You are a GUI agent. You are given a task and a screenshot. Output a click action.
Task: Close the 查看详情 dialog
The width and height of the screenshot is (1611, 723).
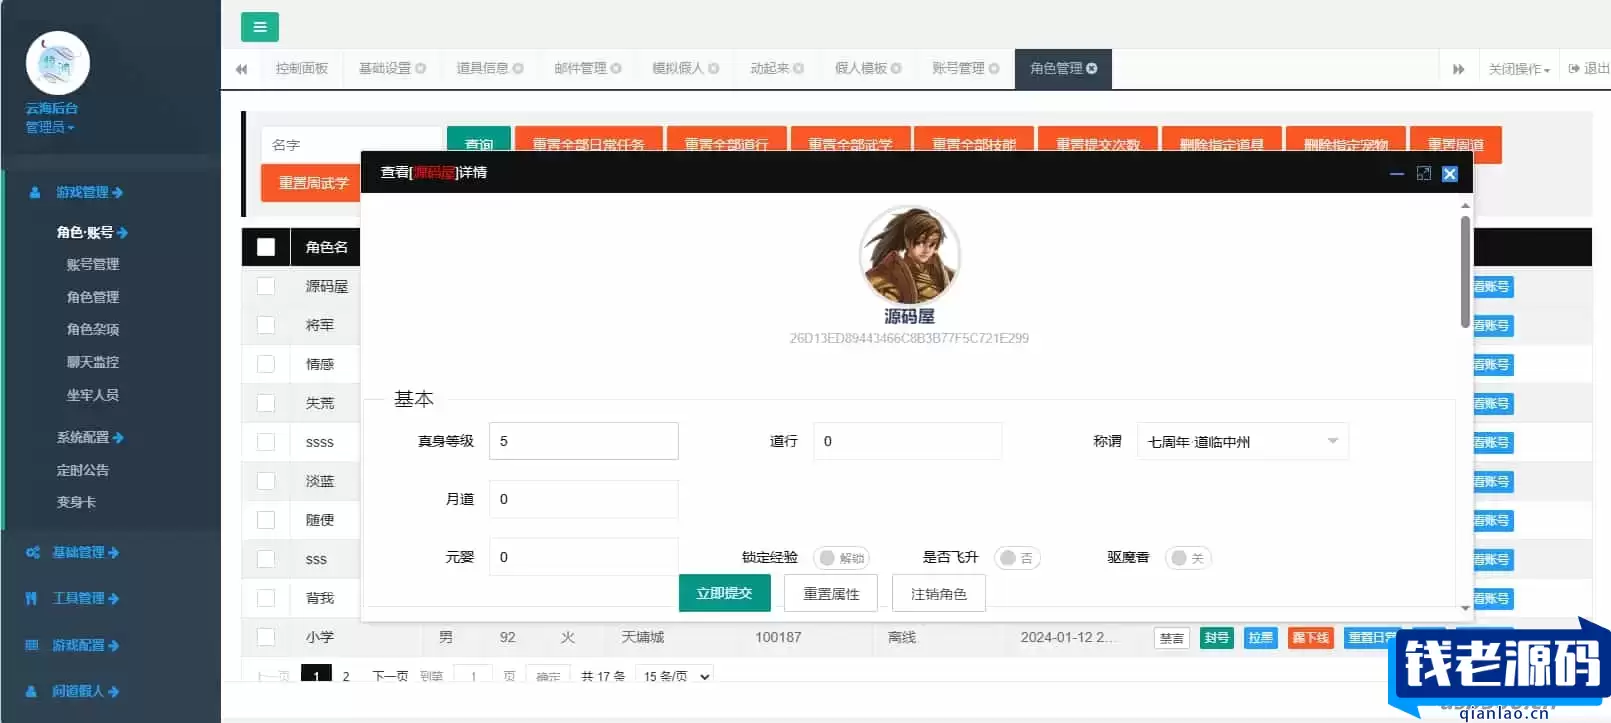click(1450, 174)
